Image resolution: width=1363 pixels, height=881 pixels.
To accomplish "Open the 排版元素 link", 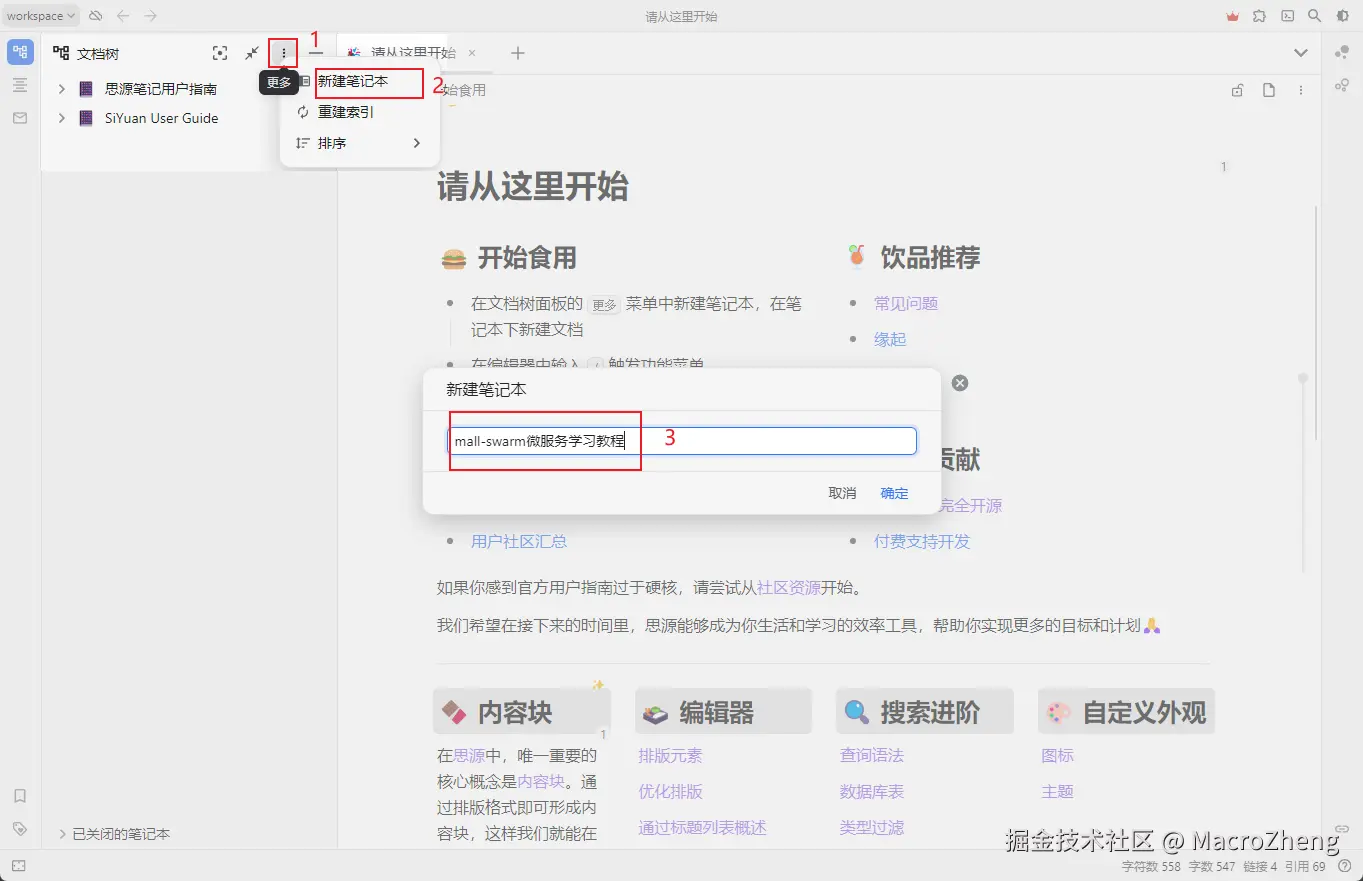I will pos(670,755).
